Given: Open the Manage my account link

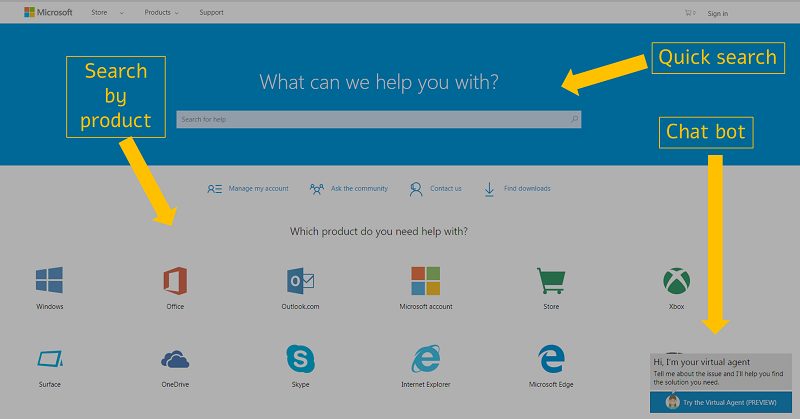Looking at the screenshot, I should point(258,189).
